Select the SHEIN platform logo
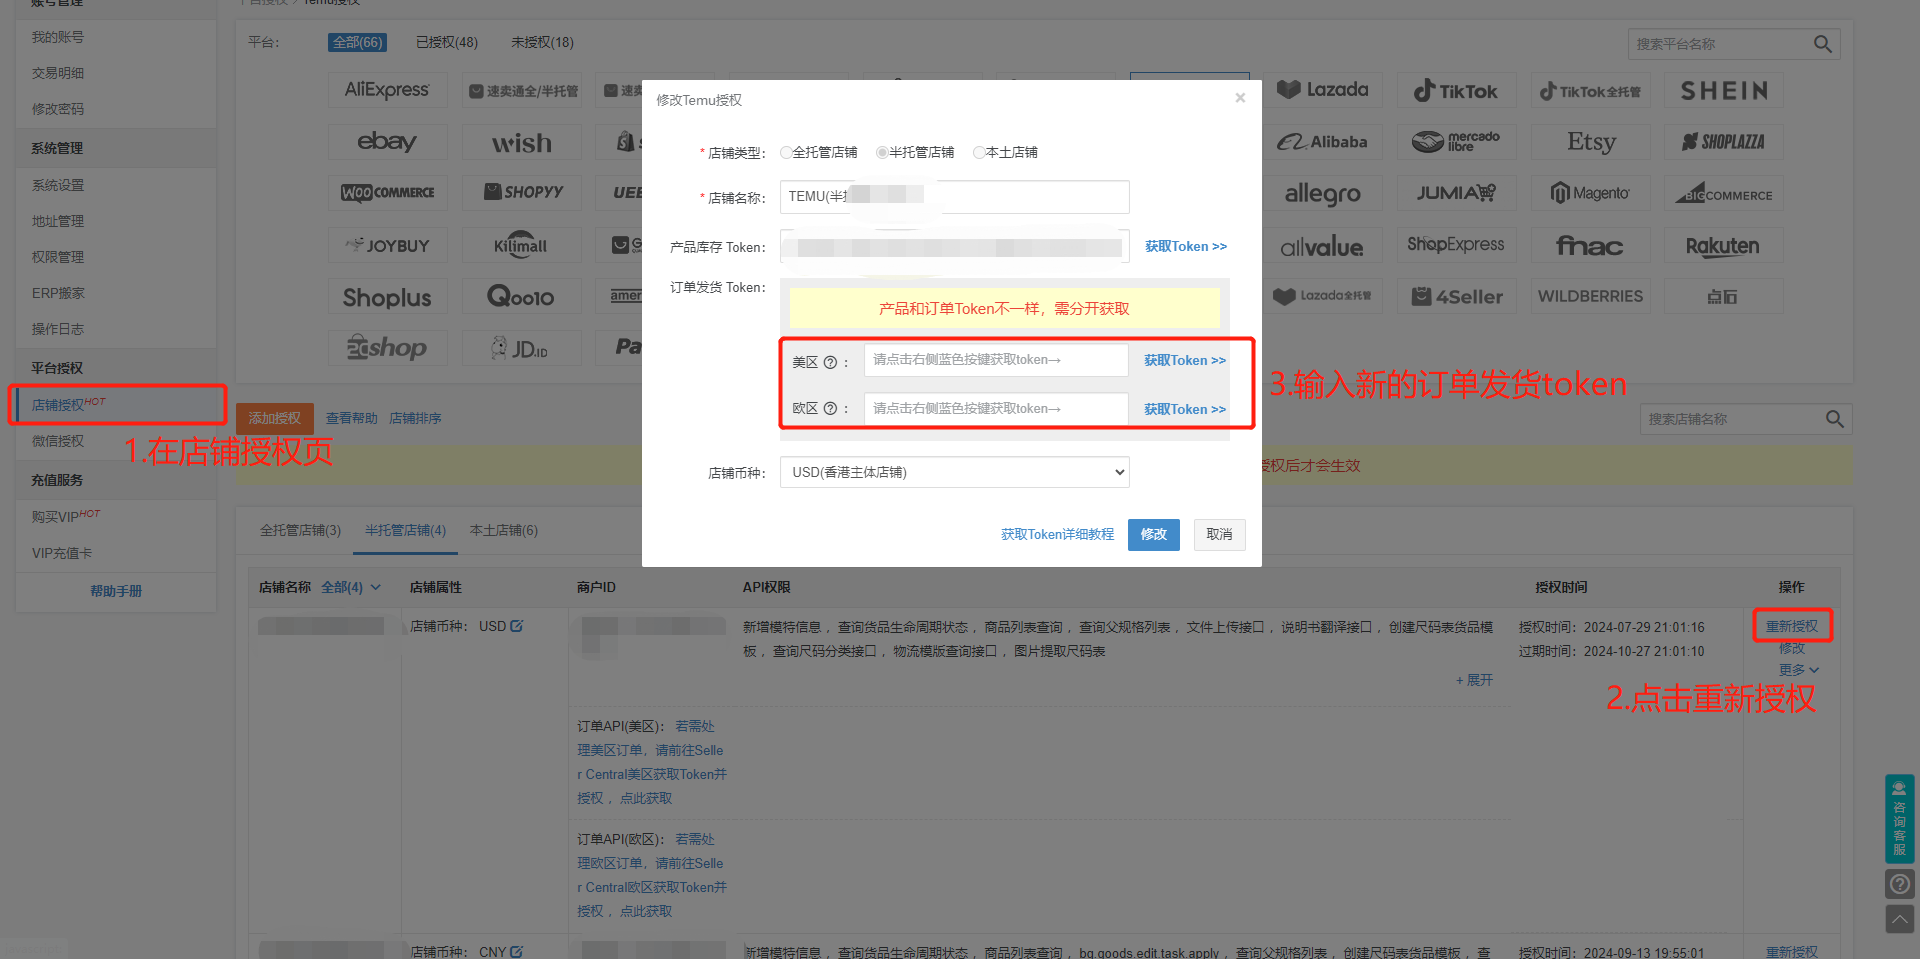 click(1724, 90)
